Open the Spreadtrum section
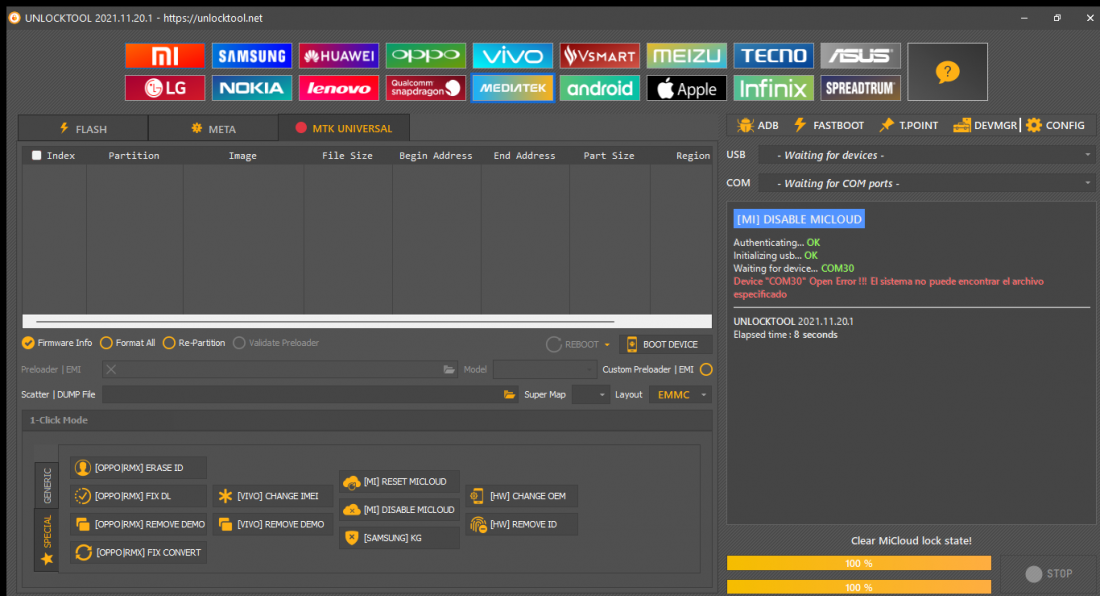1100x596 pixels. (x=861, y=88)
